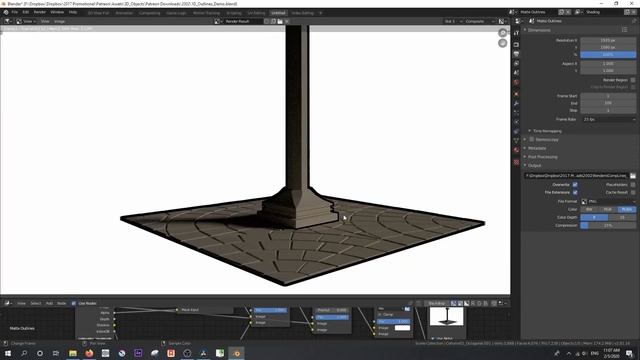640x360 pixels.
Task: Click the output path folder browse icon
Action: pyautogui.click(x=633, y=176)
